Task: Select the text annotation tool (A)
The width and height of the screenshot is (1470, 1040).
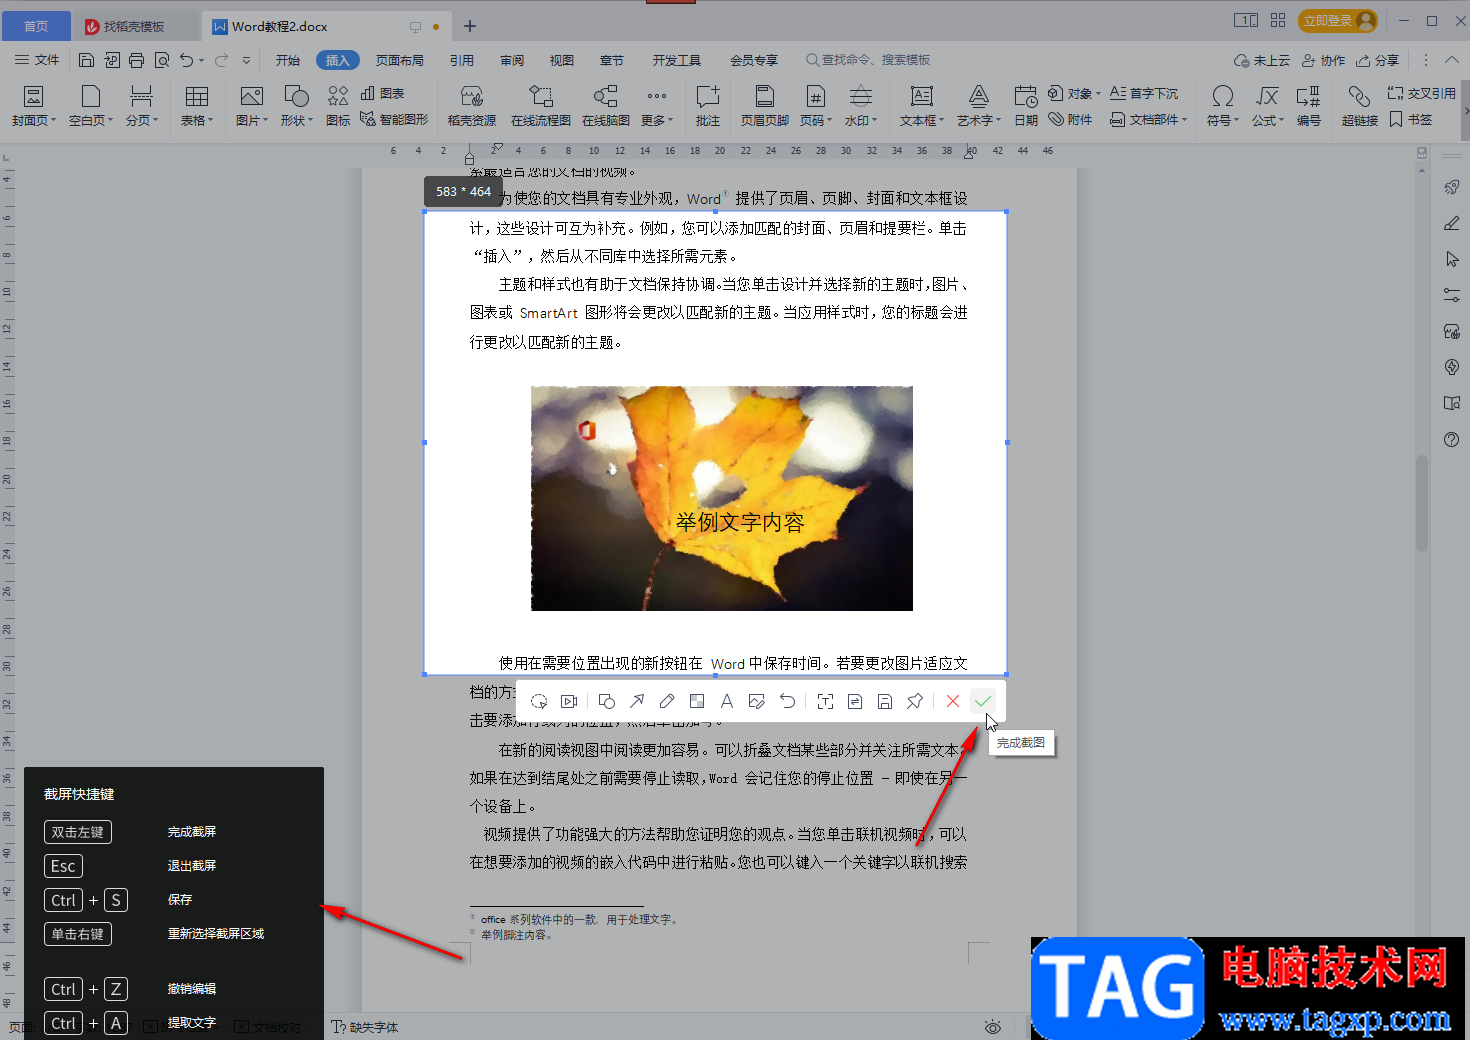Action: [x=727, y=701]
